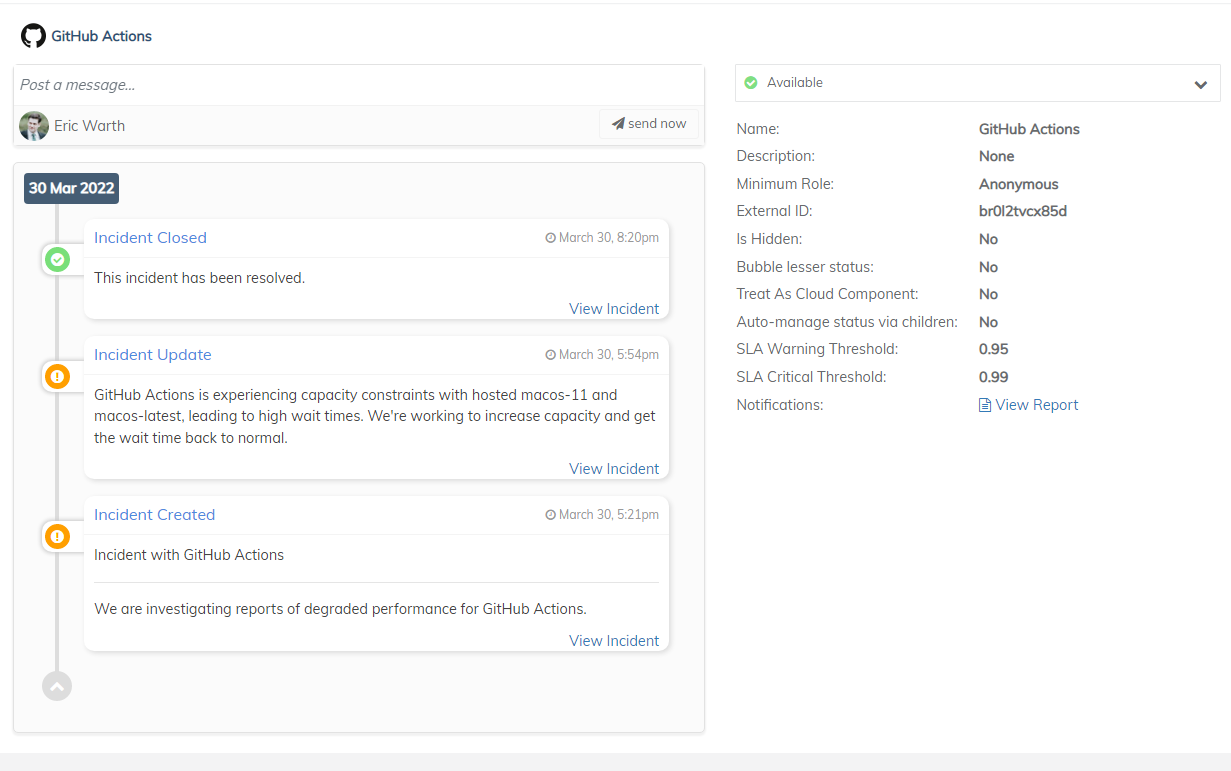Click the orange Incident Created warning marker

tap(57, 537)
